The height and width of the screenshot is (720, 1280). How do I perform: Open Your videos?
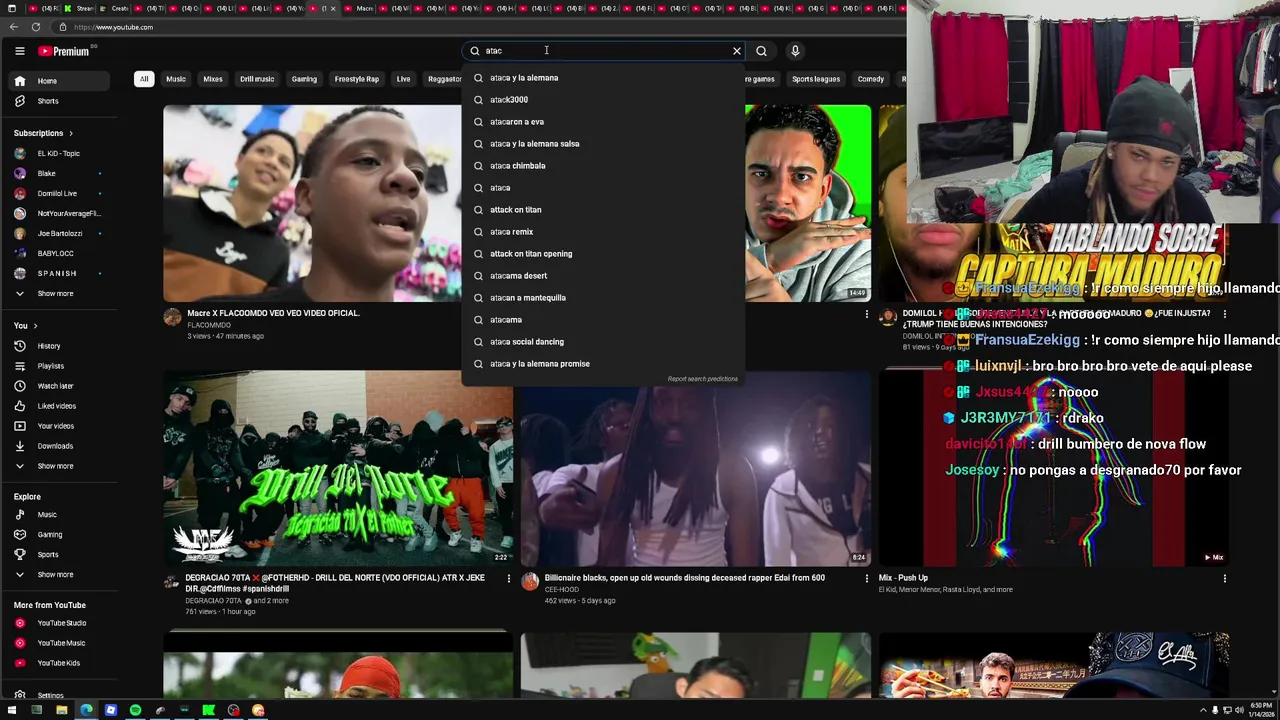click(59, 426)
